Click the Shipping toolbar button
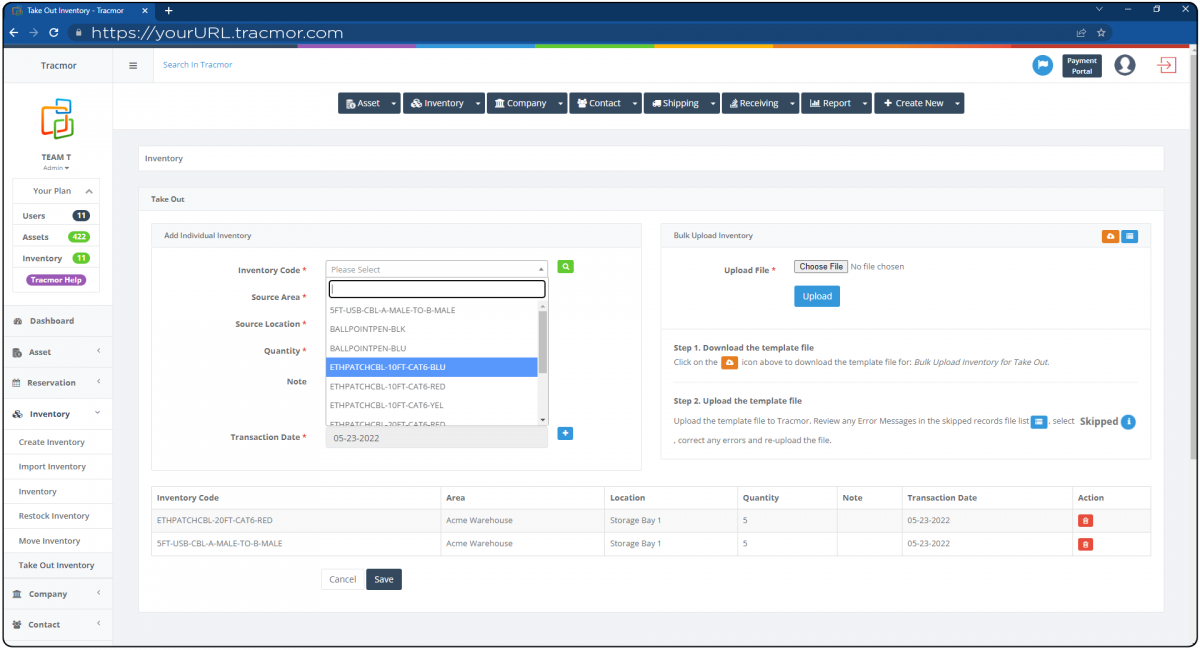 tap(675, 103)
